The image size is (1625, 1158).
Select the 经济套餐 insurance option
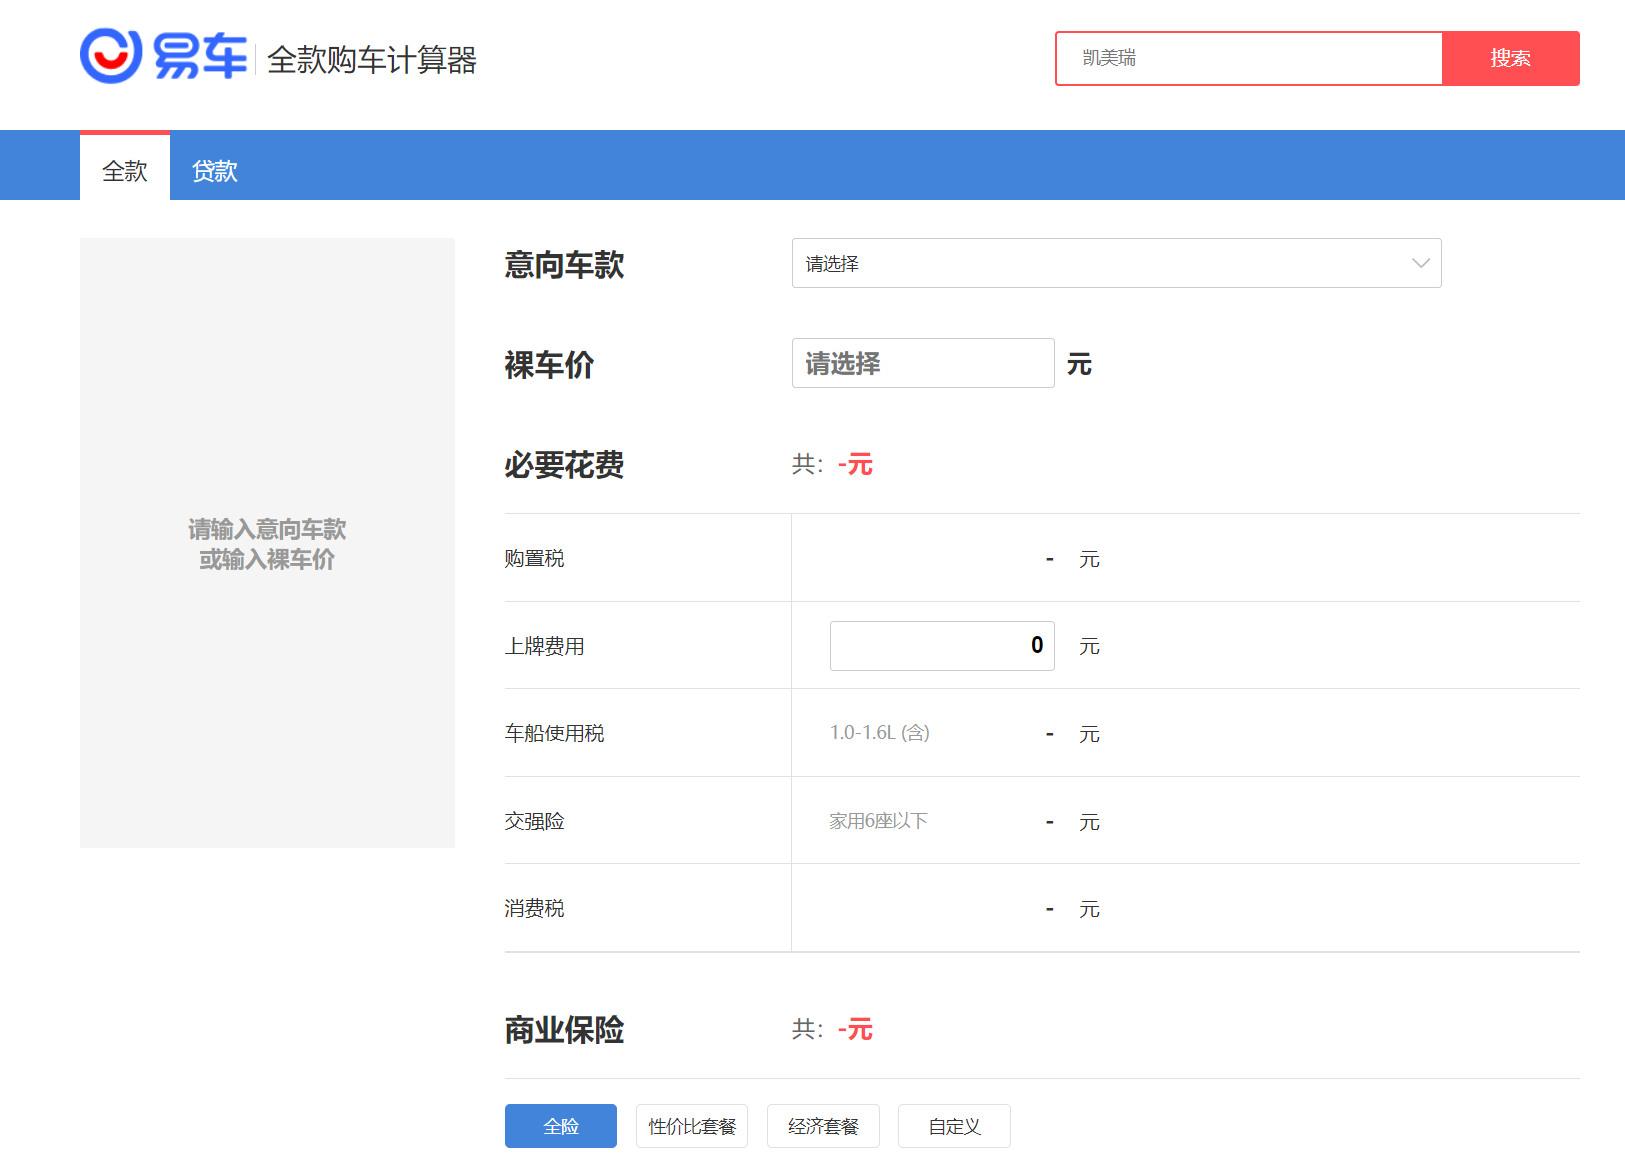(x=822, y=1126)
